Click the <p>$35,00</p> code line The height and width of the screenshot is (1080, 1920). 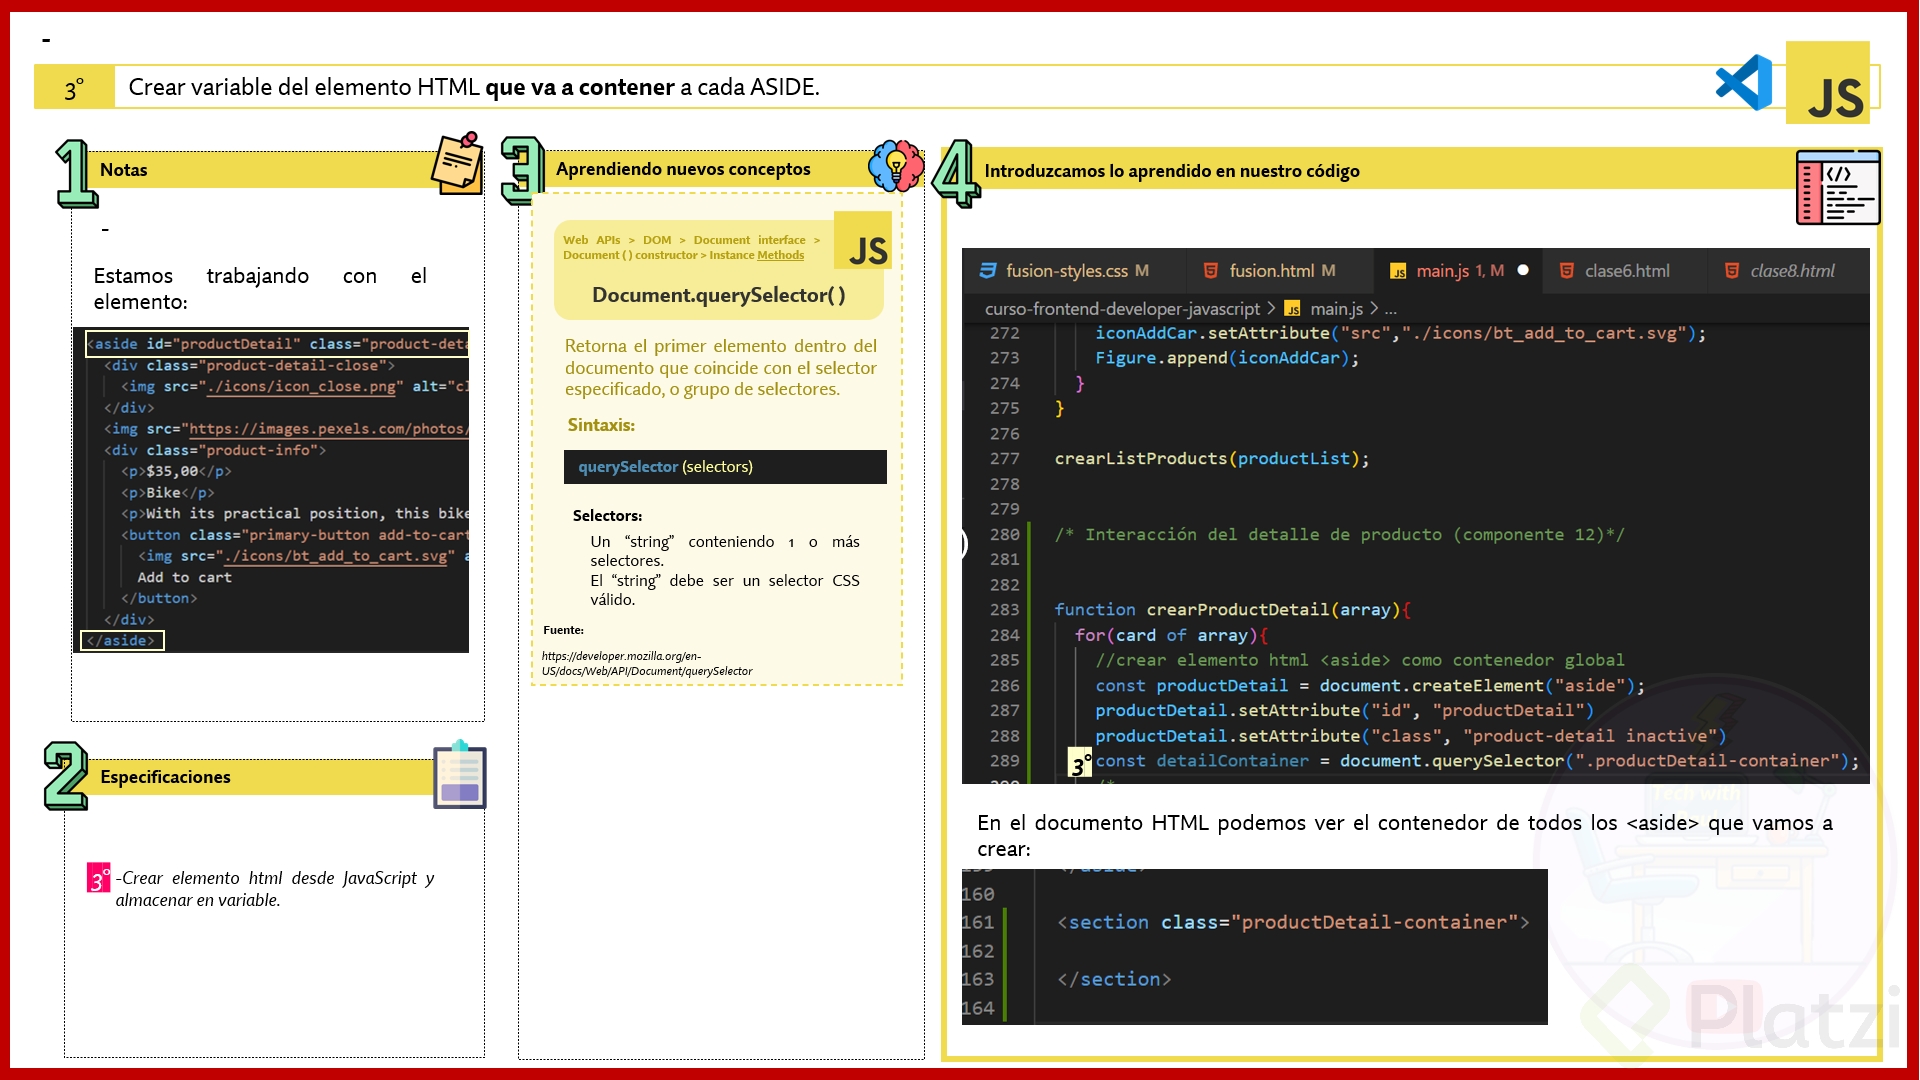click(176, 471)
